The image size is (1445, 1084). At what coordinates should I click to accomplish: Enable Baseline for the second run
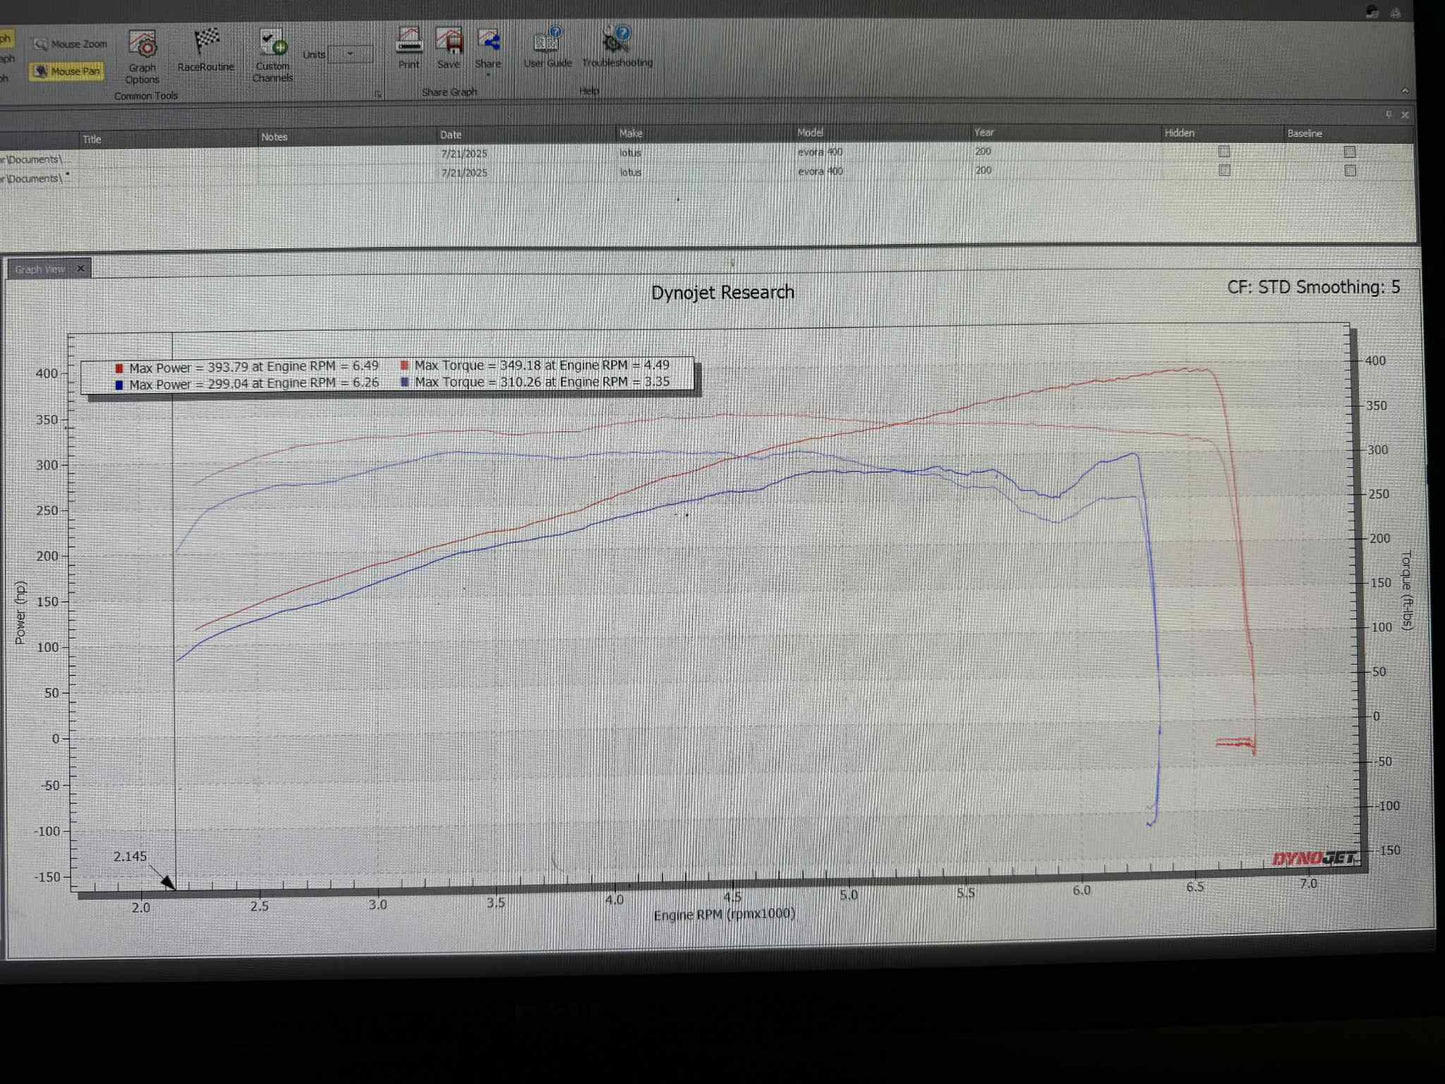click(x=1350, y=171)
